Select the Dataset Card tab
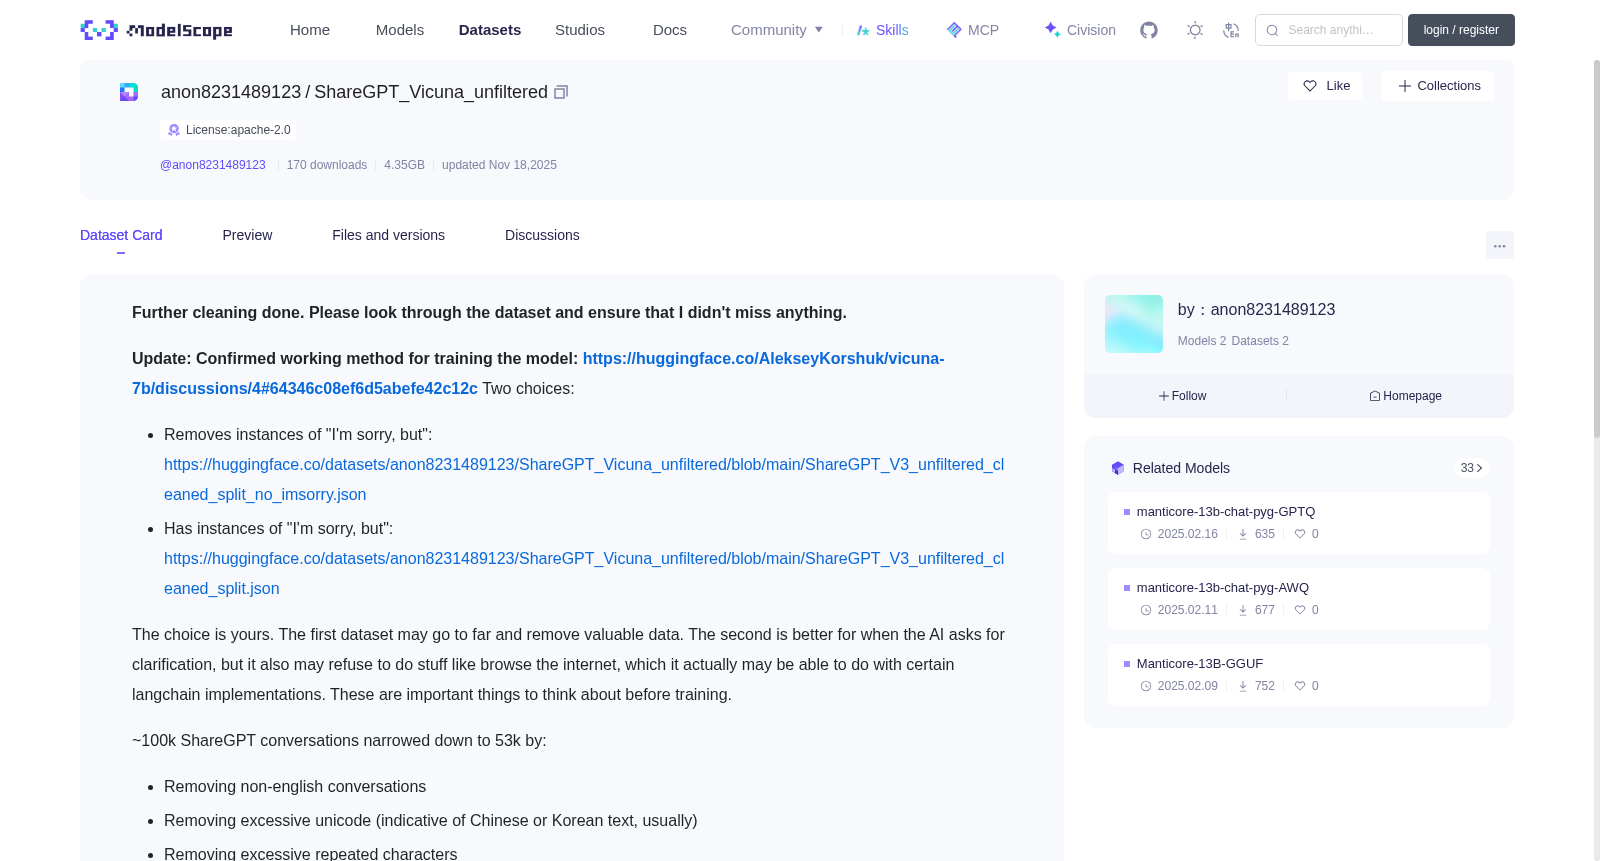The image size is (1600, 861). pyautogui.click(x=121, y=235)
